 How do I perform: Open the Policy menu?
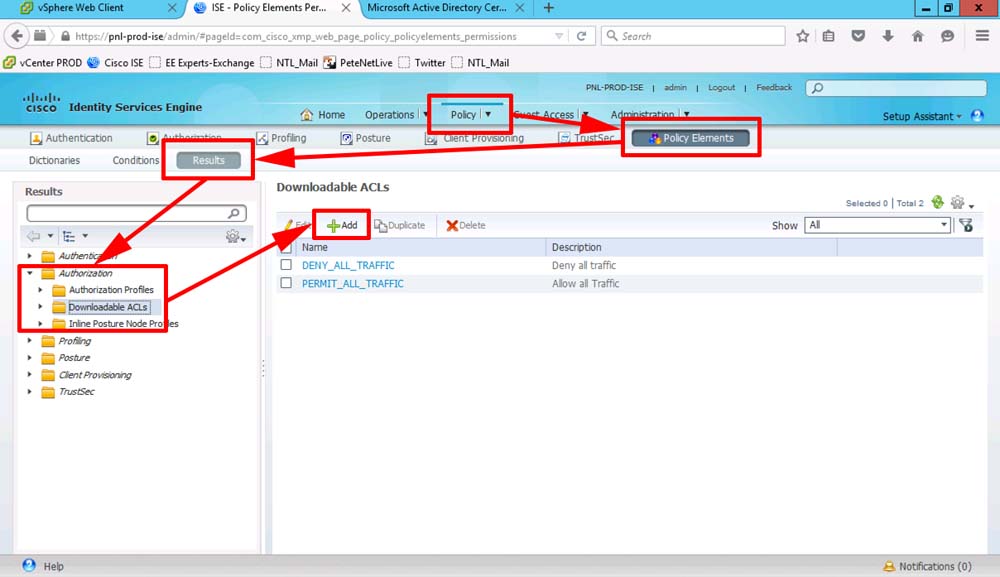point(471,115)
